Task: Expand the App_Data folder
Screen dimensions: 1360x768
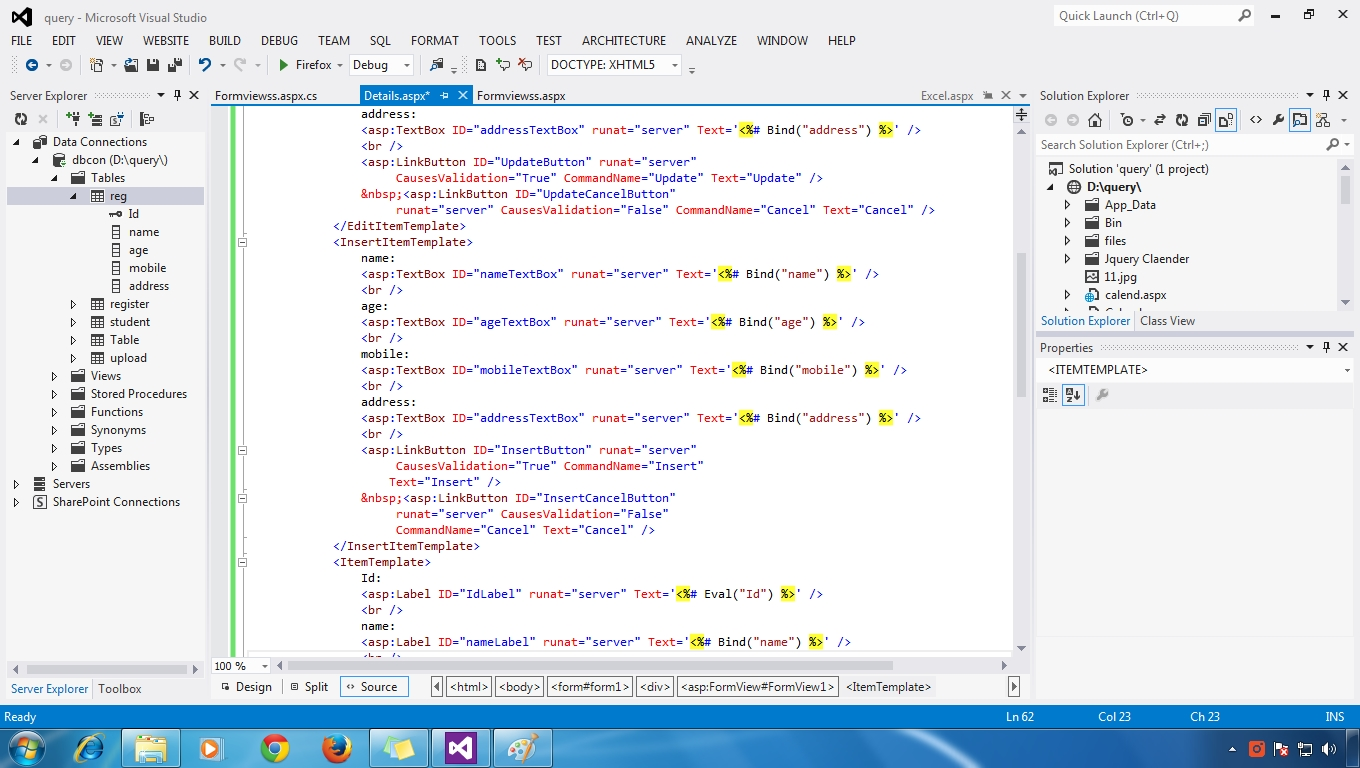Action: click(1069, 204)
